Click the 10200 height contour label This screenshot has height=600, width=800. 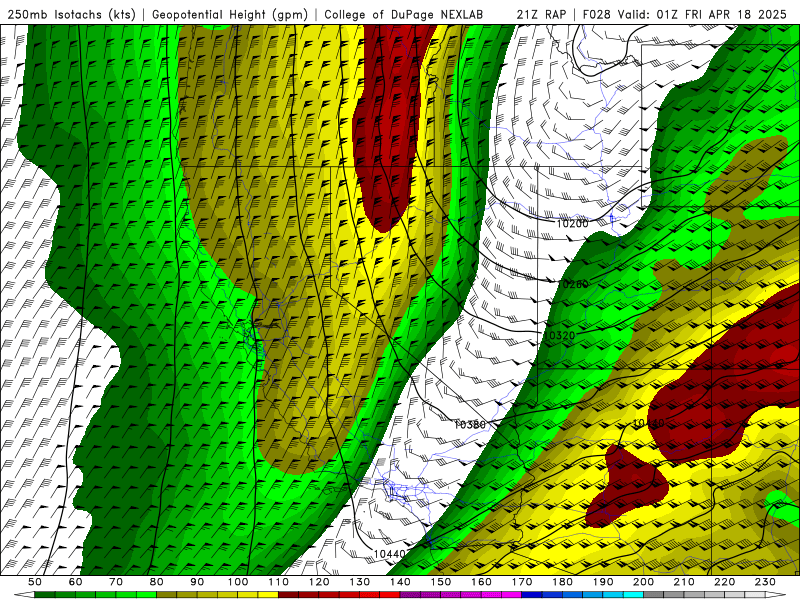pos(572,223)
